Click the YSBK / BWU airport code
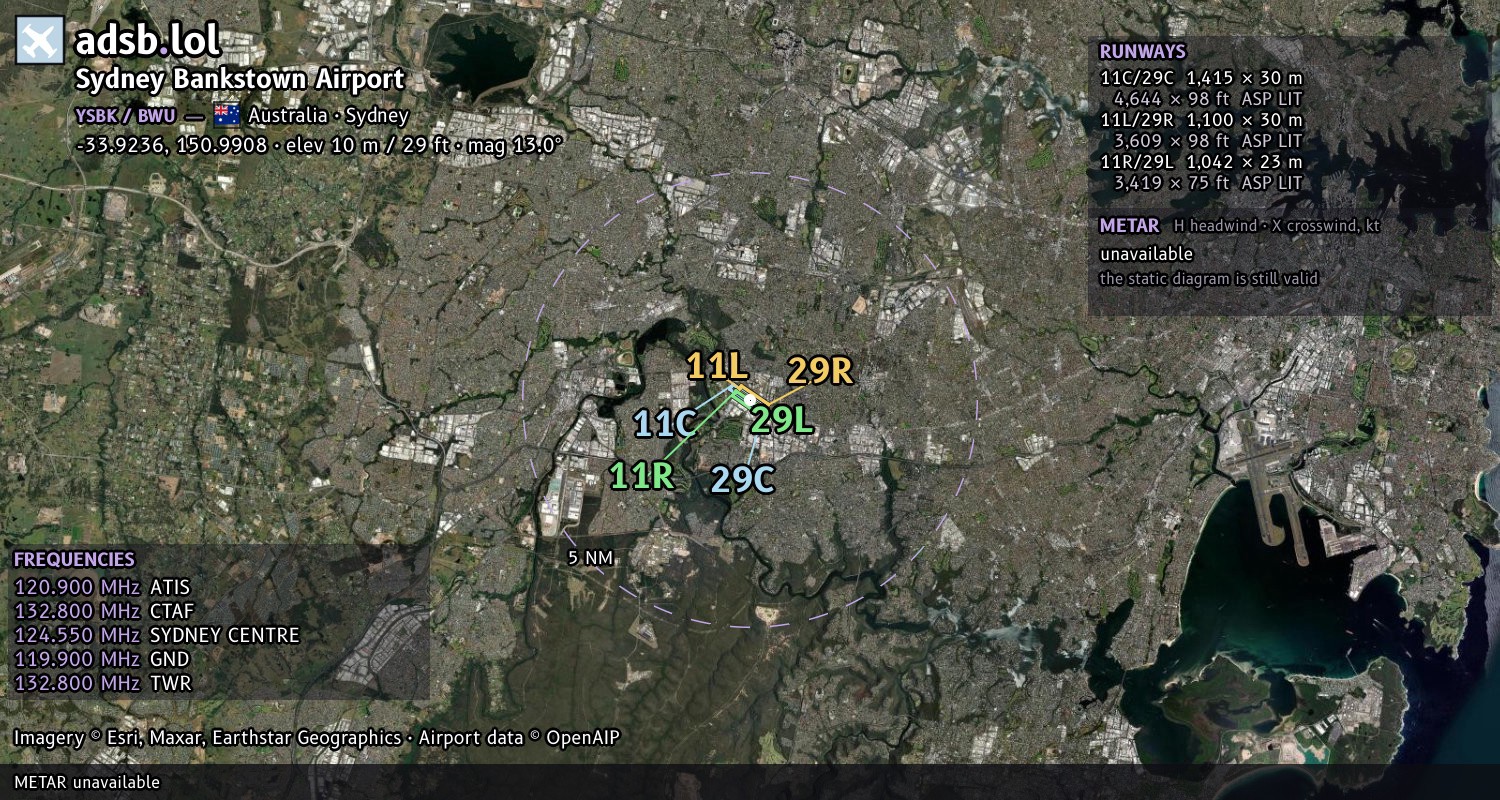Viewport: 1500px width, 800px height. (x=126, y=115)
